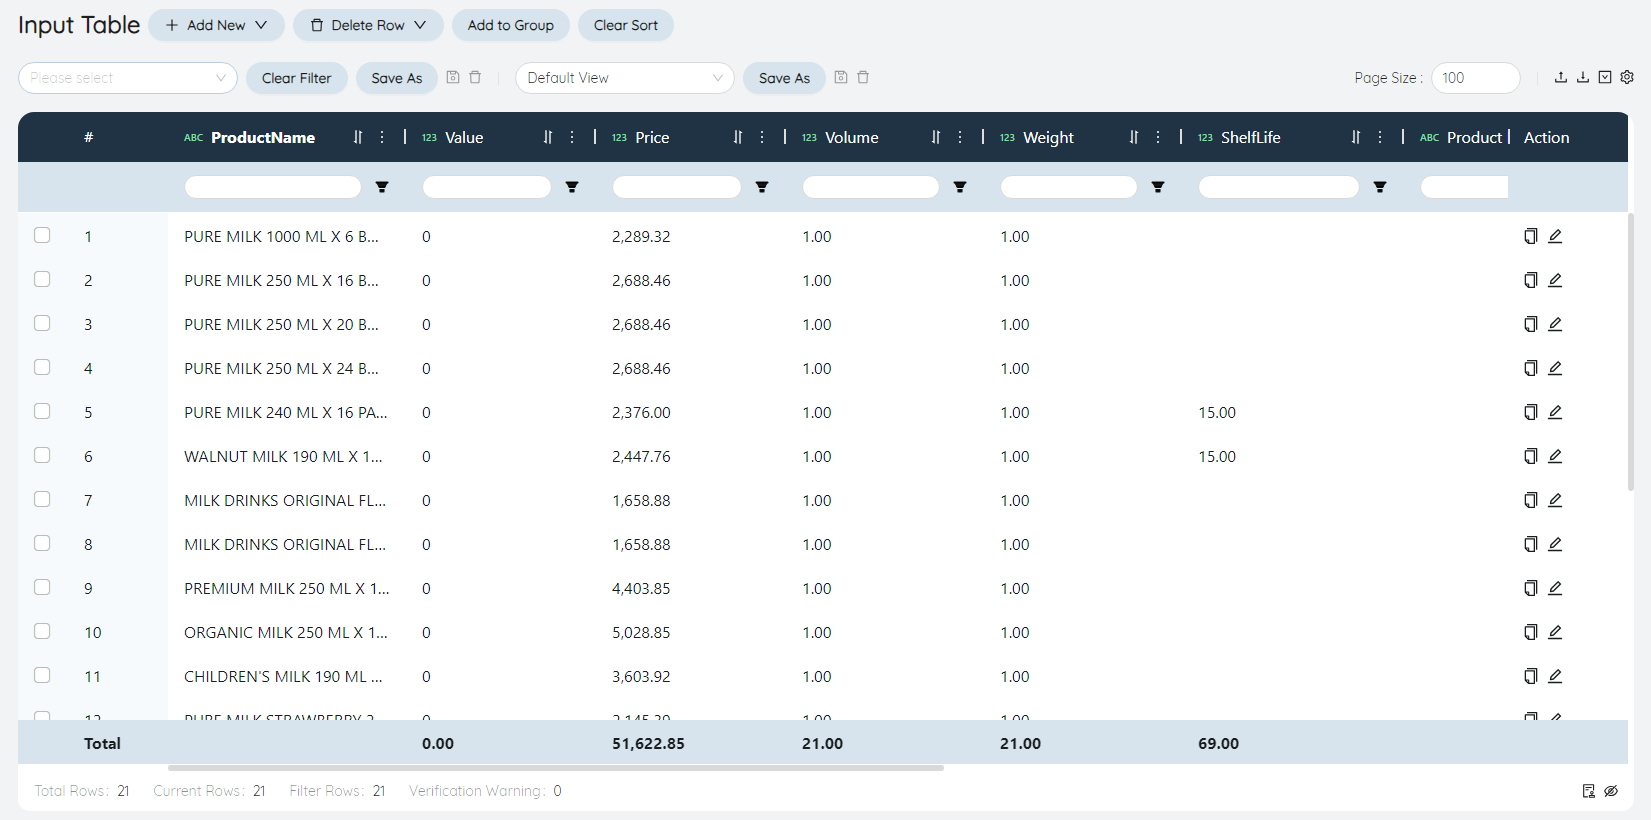
Task: Click Save As next to Clear Filter
Action: (397, 78)
